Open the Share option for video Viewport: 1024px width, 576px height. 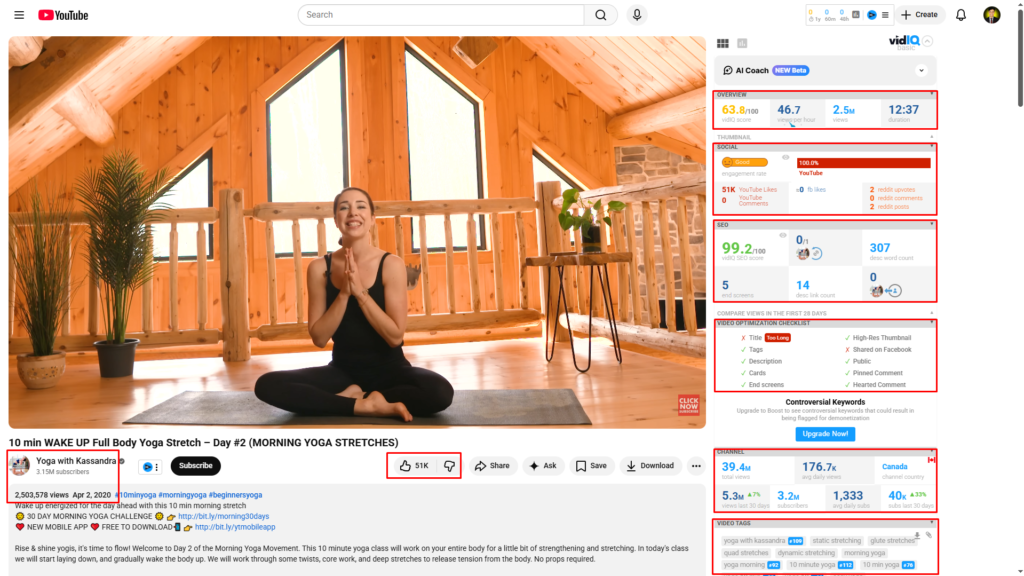[x=491, y=466]
